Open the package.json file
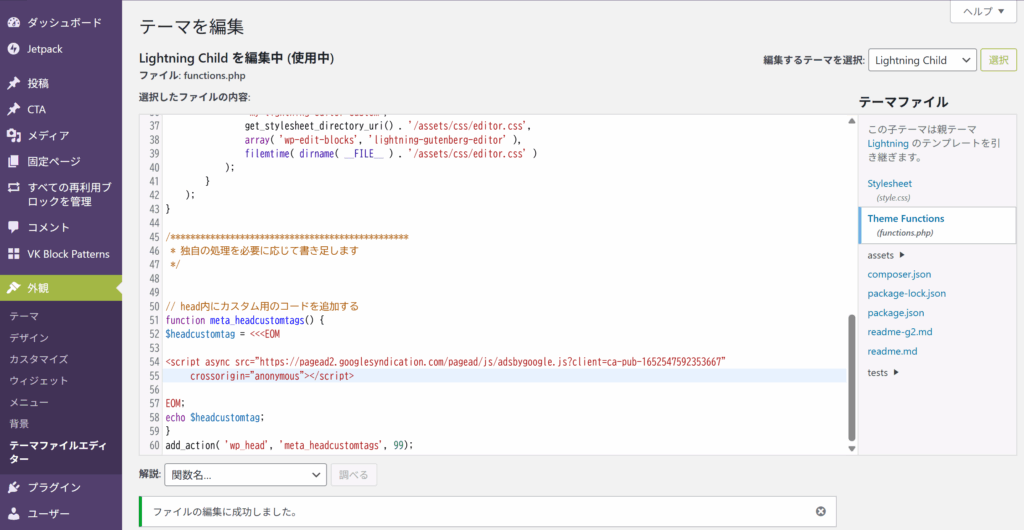 tap(895, 313)
